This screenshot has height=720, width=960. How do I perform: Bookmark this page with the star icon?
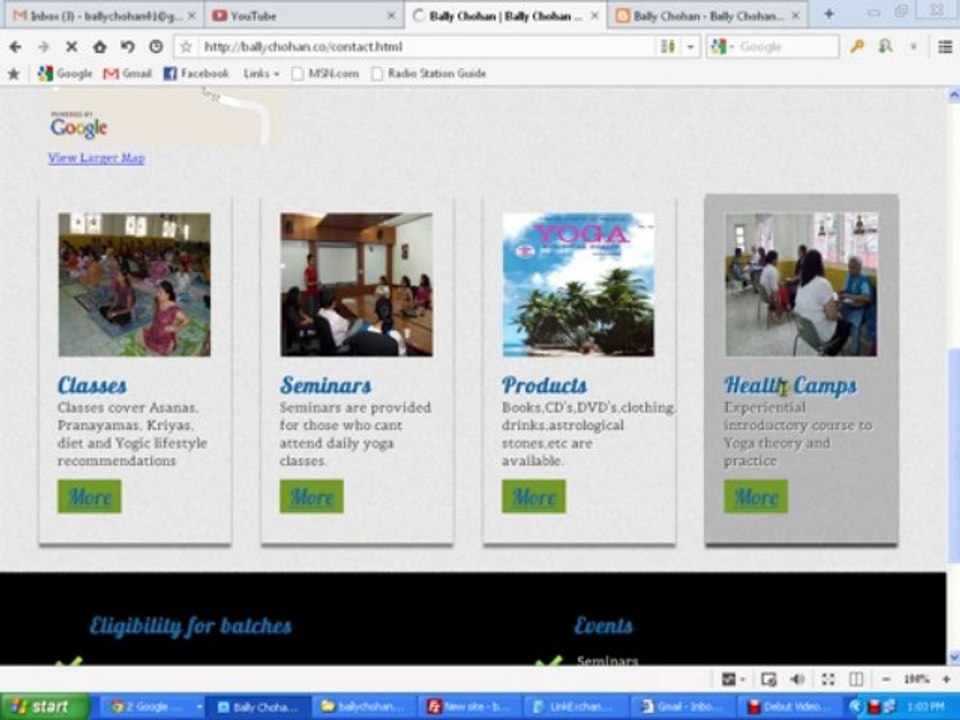coord(187,47)
